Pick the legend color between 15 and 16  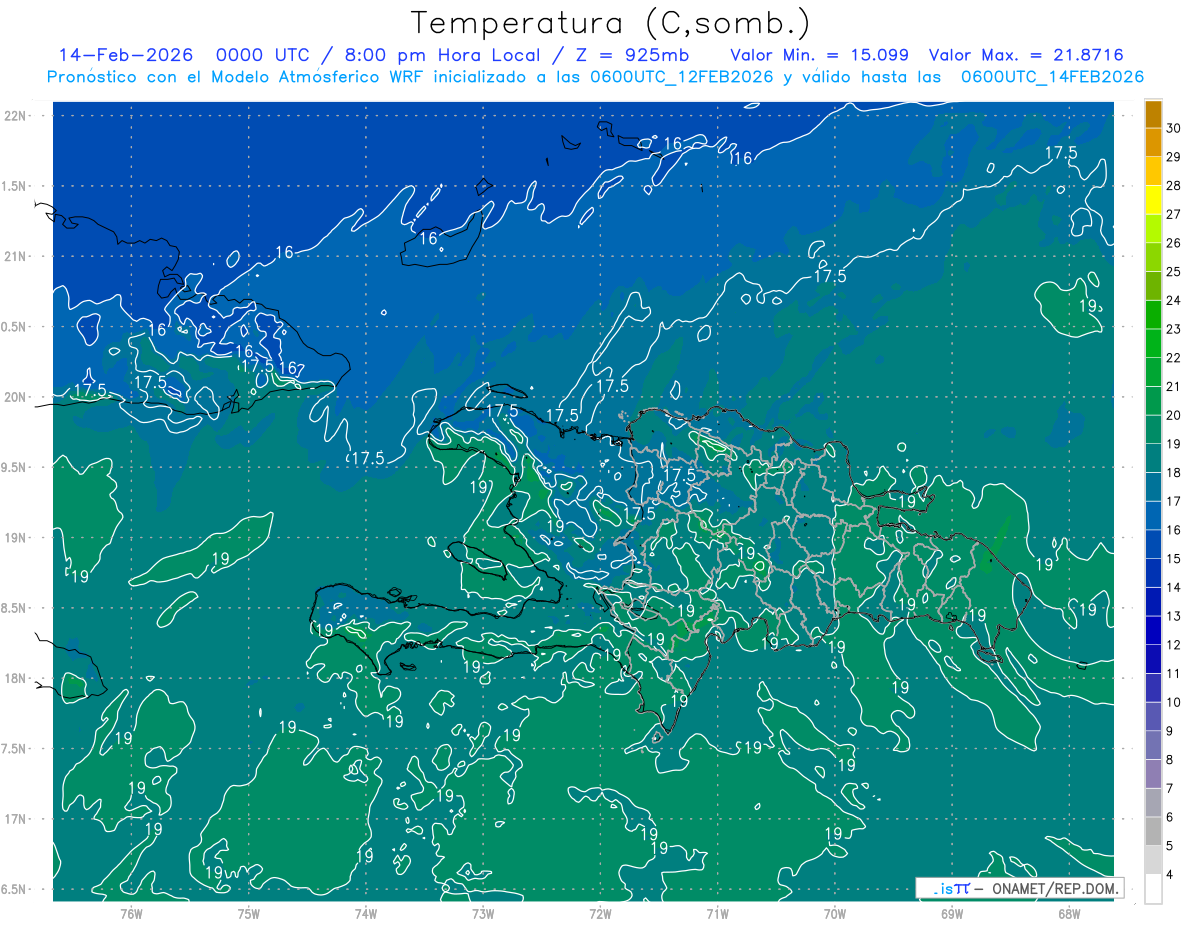(1153, 545)
